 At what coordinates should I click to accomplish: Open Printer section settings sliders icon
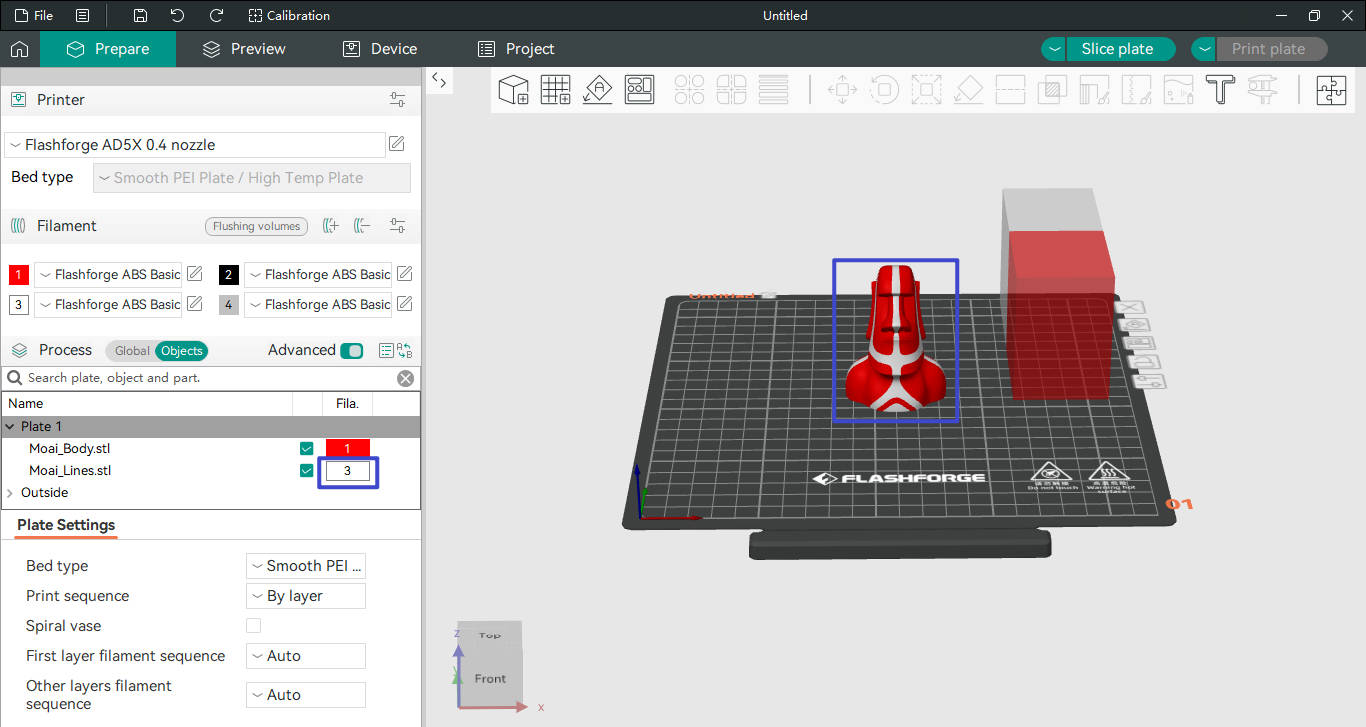[398, 100]
